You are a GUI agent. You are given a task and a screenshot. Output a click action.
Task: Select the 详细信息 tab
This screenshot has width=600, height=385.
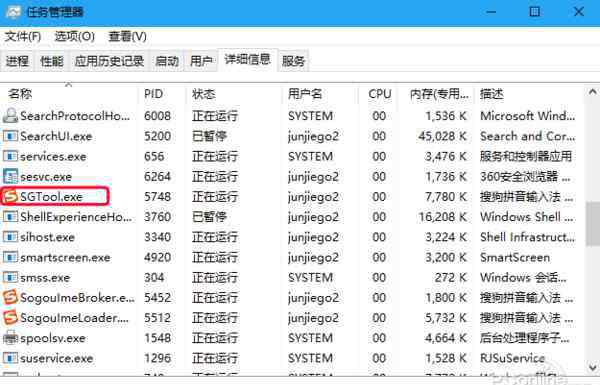click(248, 60)
